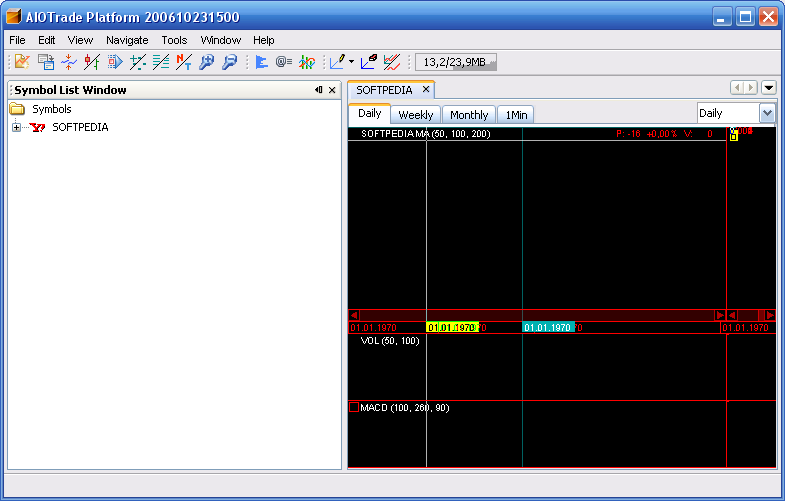Click the chart scrollbar right arrow
Image resolution: width=785 pixels, height=501 pixels.
point(720,315)
